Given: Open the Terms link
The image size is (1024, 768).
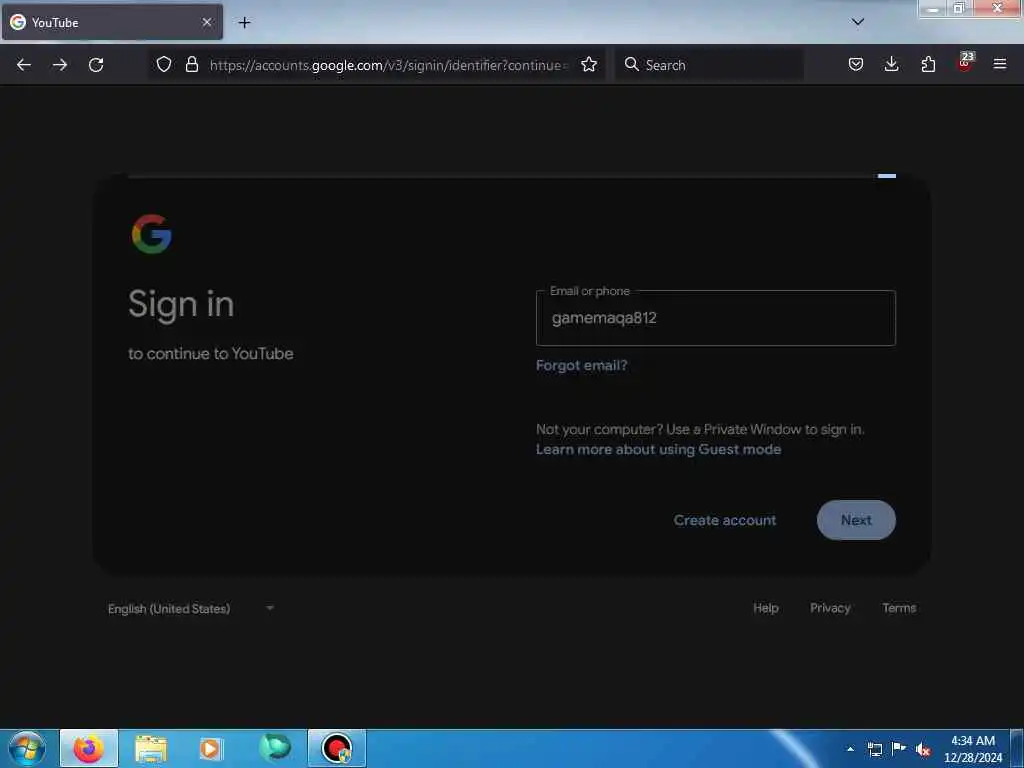Looking at the screenshot, I should (x=899, y=608).
